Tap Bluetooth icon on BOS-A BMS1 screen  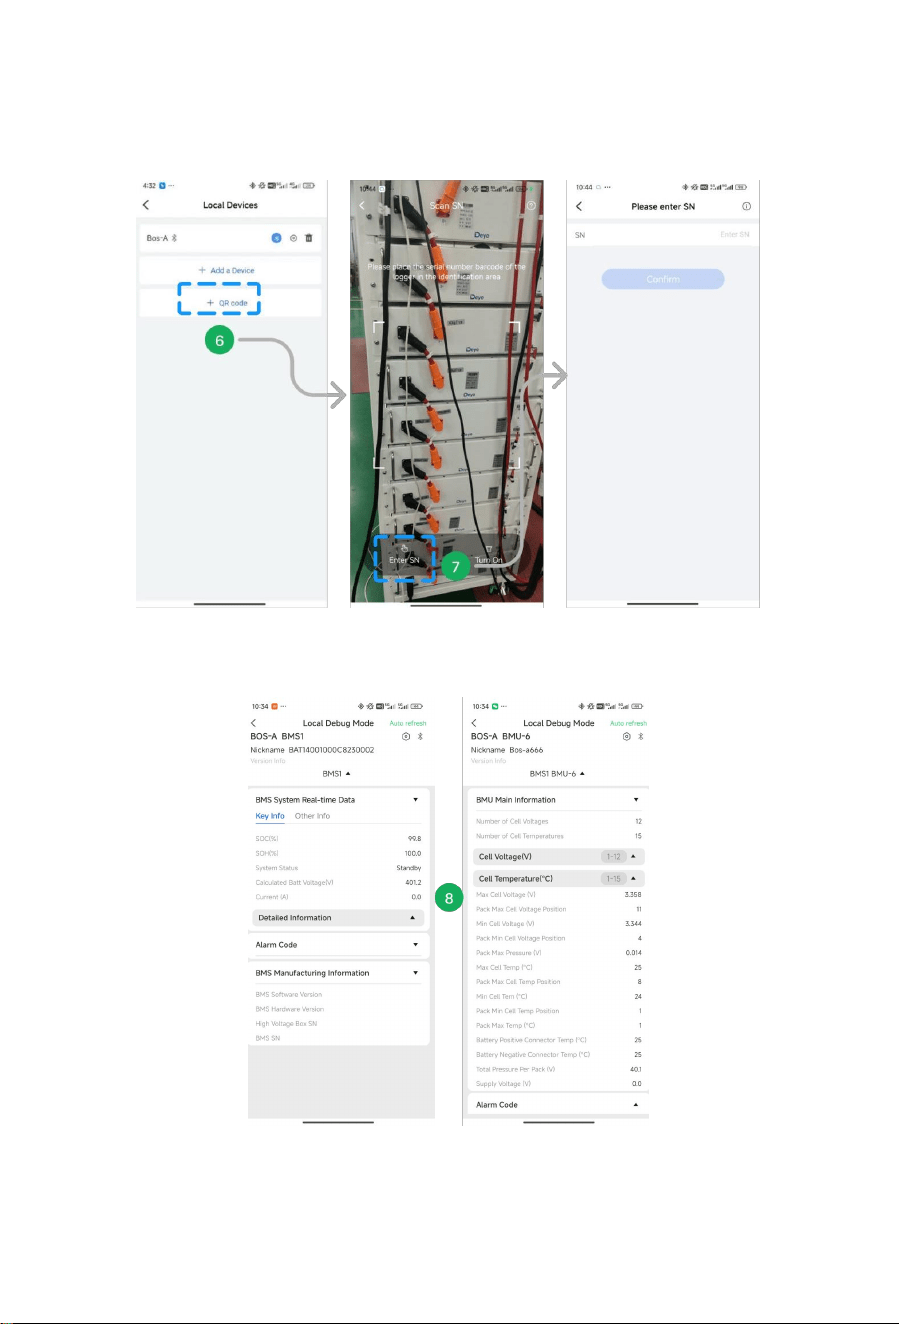pos(421,736)
